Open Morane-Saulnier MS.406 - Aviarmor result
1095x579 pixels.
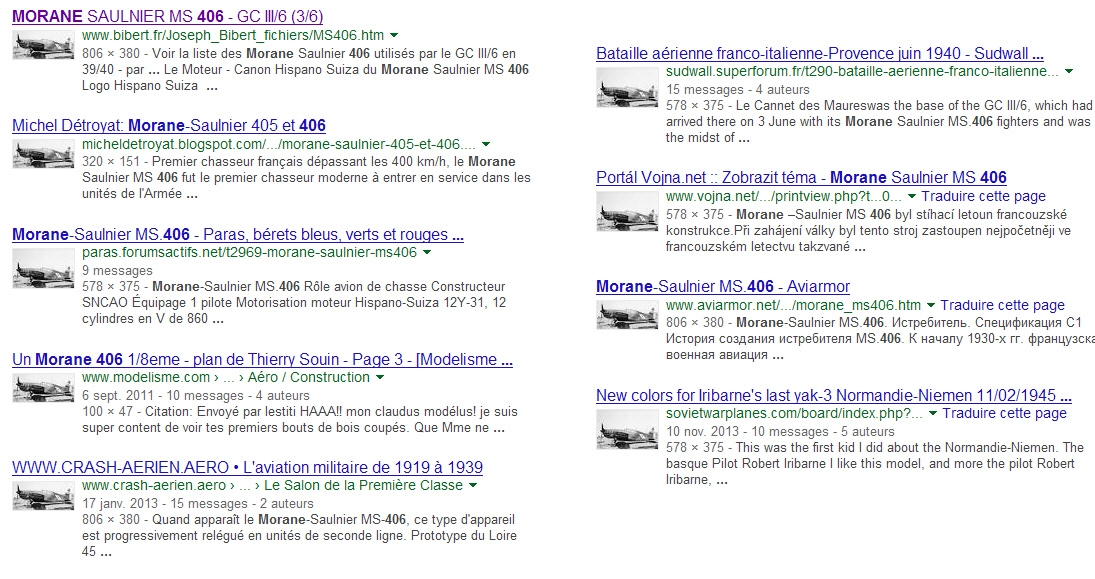point(723,286)
